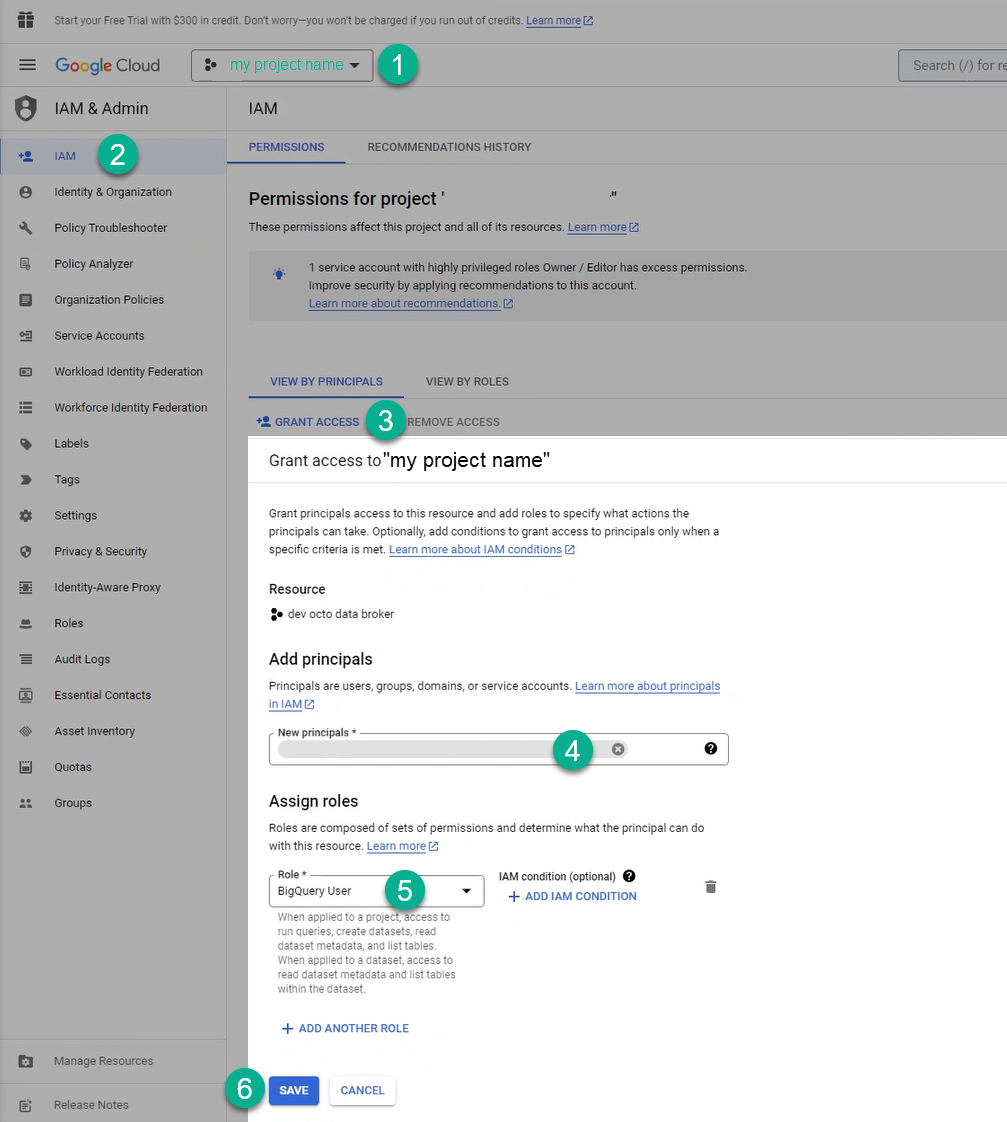Click the Policy Troubleshooter wrench icon
Image resolution: width=1007 pixels, height=1122 pixels.
26,228
